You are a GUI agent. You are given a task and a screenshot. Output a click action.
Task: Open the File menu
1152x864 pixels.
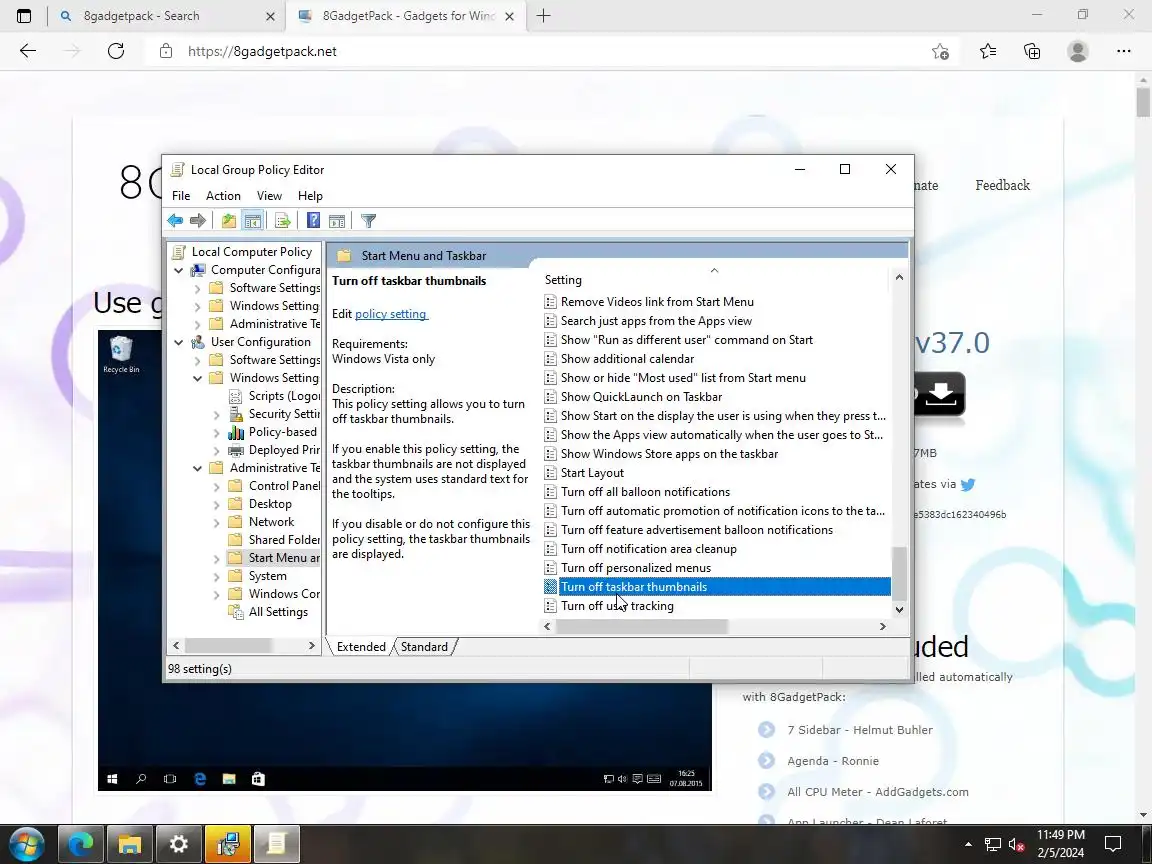[181, 195]
